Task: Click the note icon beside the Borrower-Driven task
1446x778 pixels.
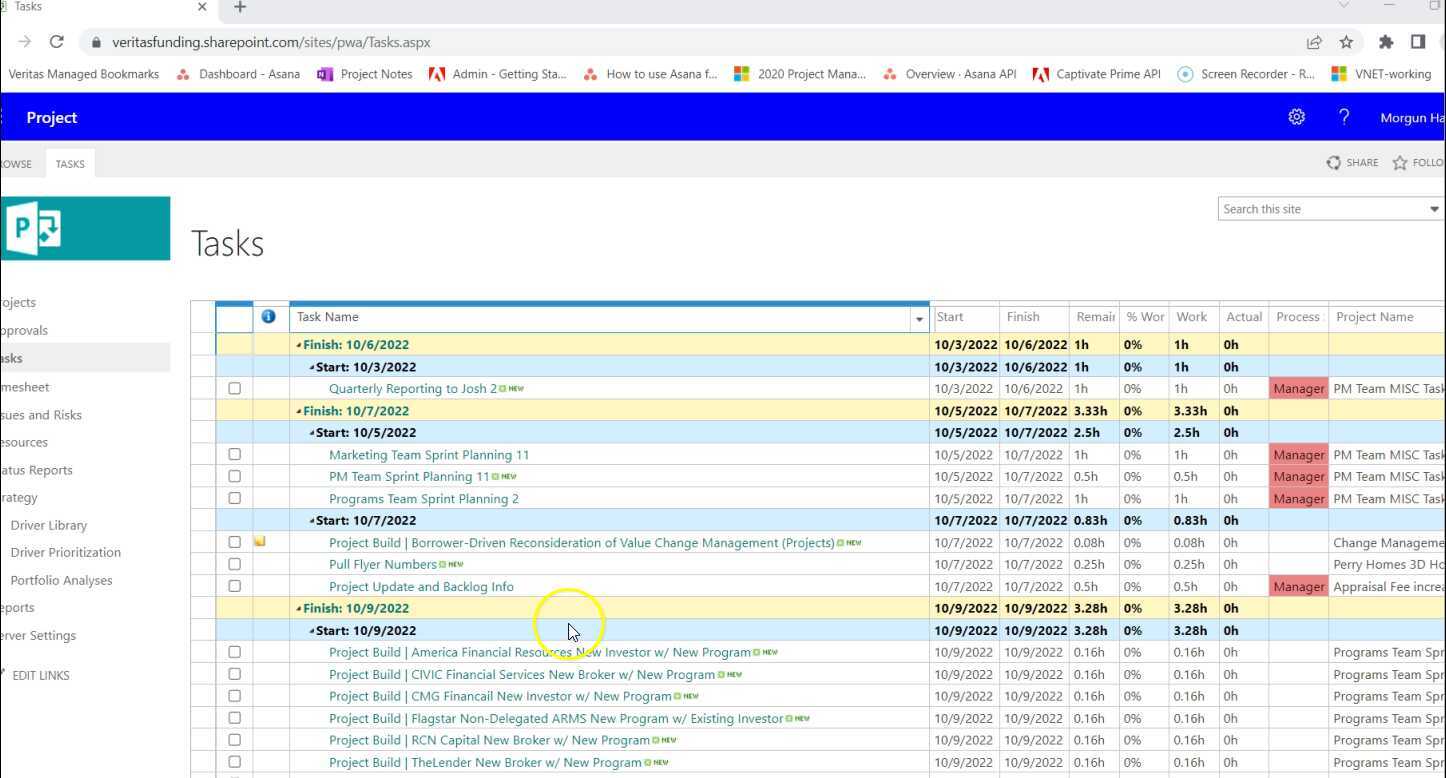Action: (260, 542)
